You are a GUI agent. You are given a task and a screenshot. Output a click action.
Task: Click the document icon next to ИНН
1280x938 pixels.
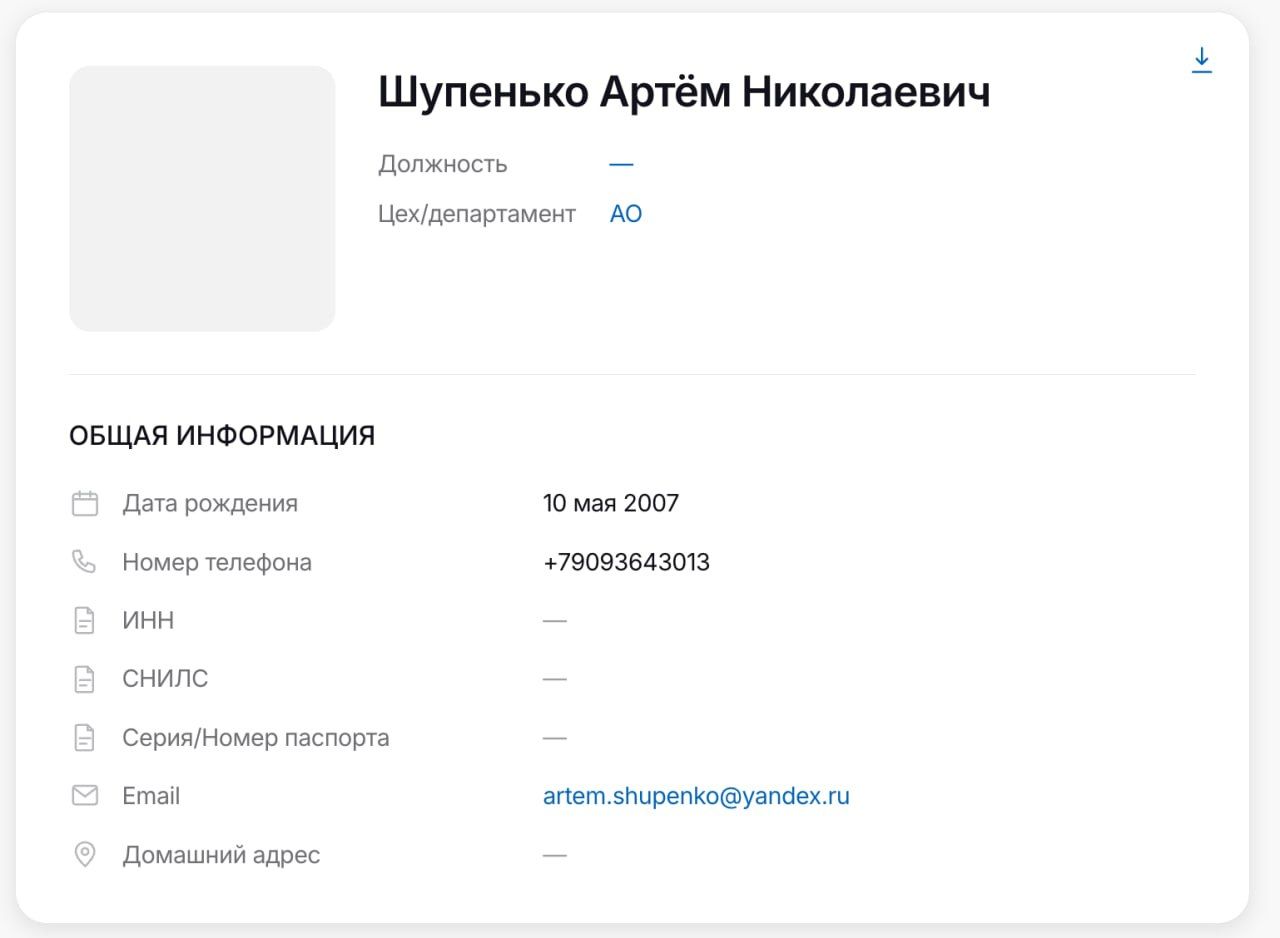[x=85, y=621]
